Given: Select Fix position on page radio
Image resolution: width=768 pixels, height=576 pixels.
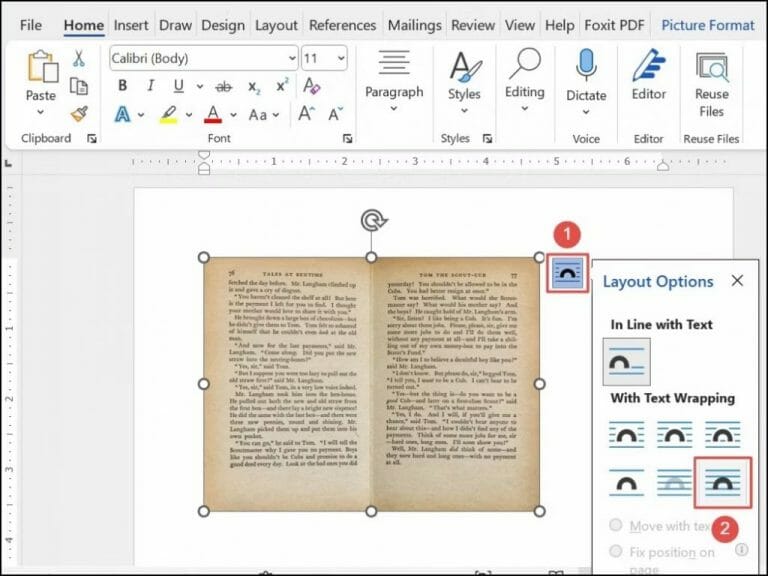Looking at the screenshot, I should click(x=616, y=552).
